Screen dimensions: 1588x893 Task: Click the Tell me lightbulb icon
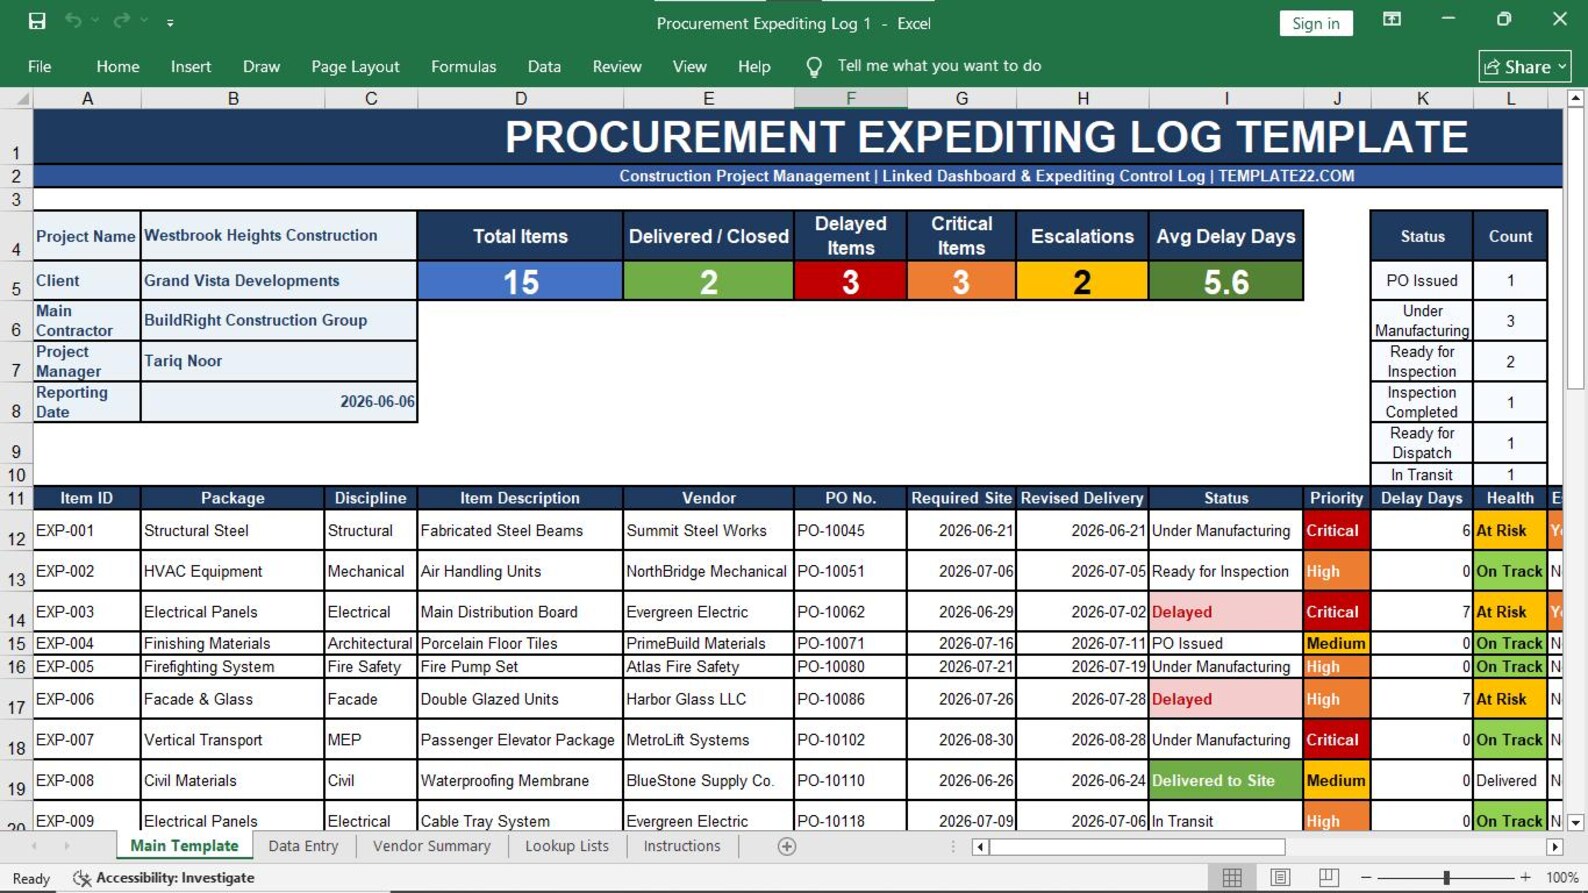pyautogui.click(x=814, y=67)
